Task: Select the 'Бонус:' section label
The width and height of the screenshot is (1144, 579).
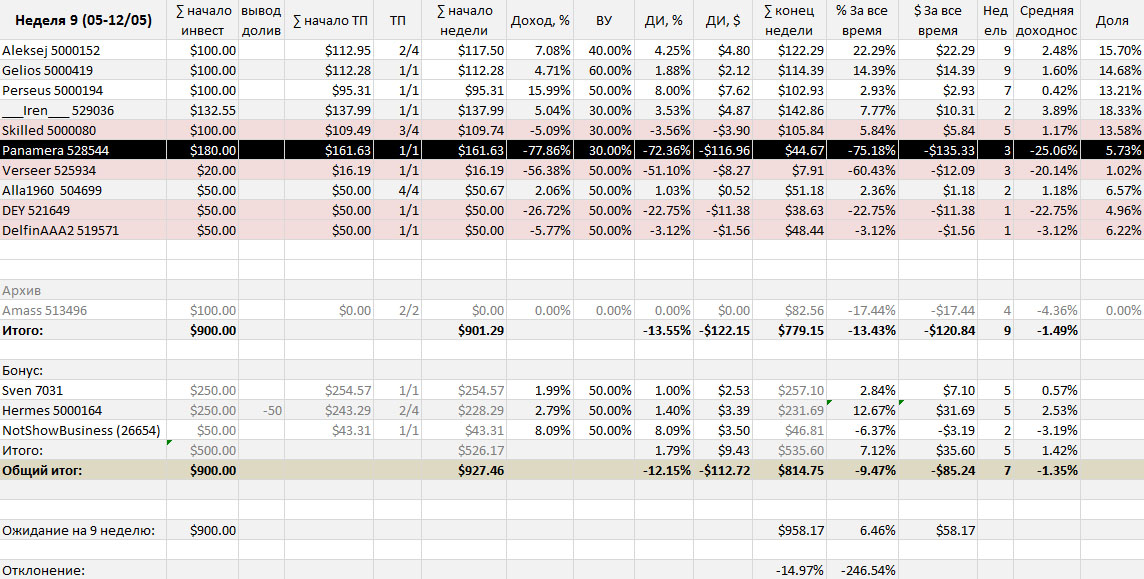Action: 83,370
